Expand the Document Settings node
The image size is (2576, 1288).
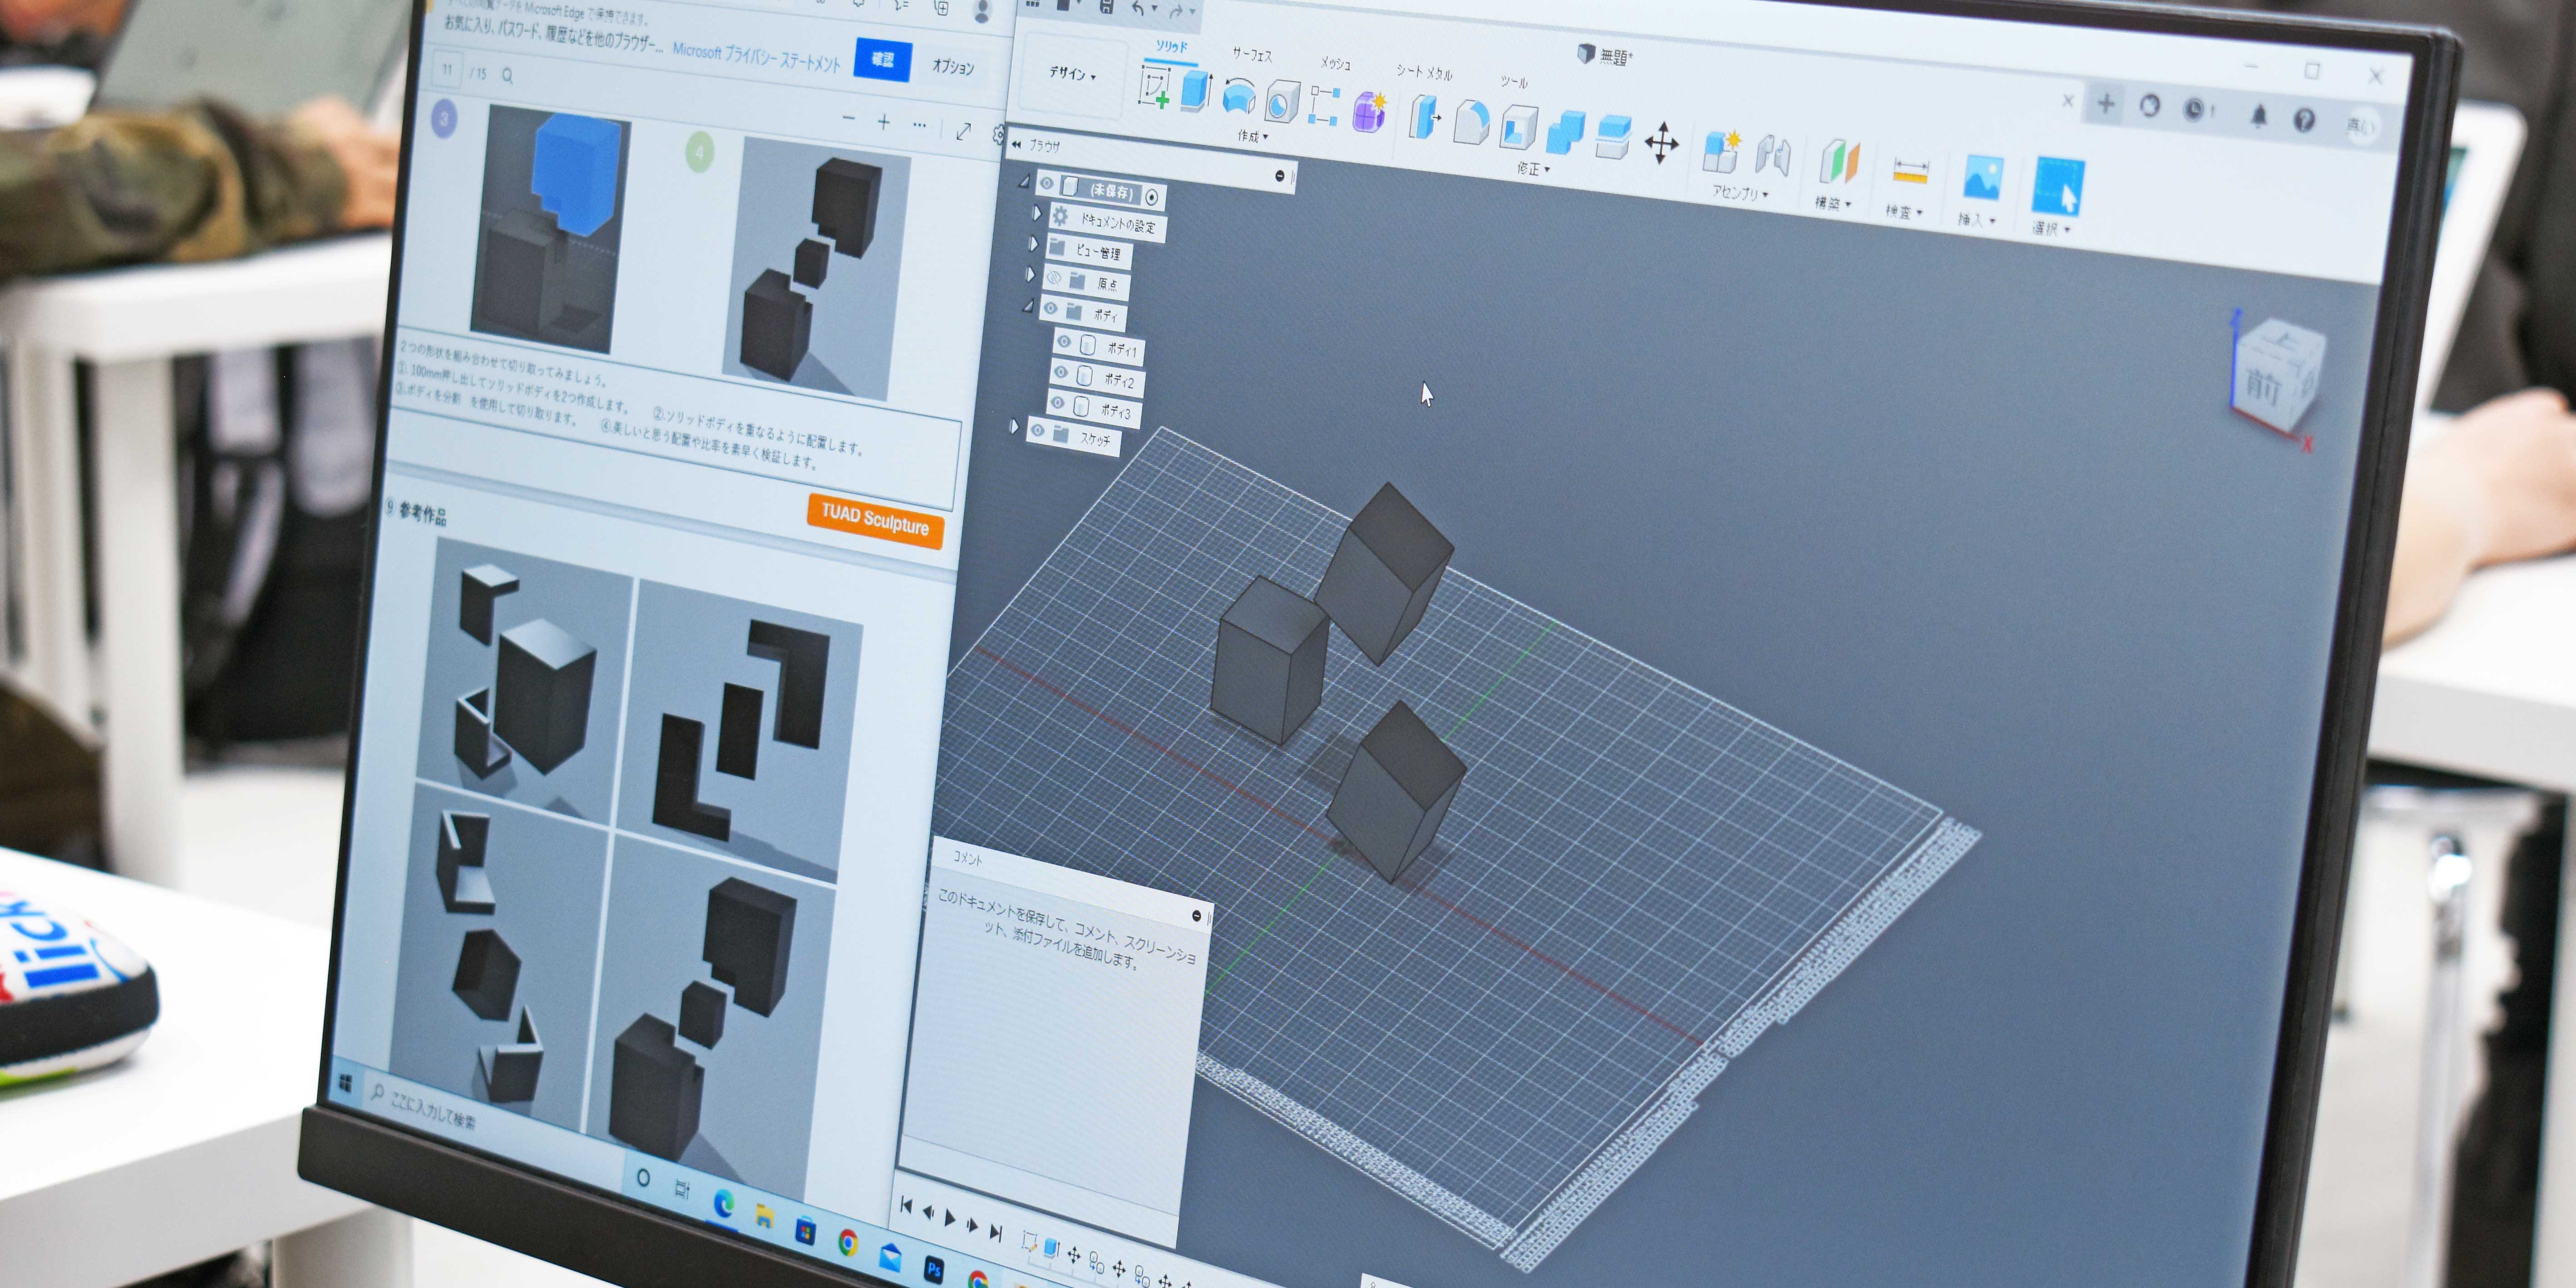click(1036, 212)
